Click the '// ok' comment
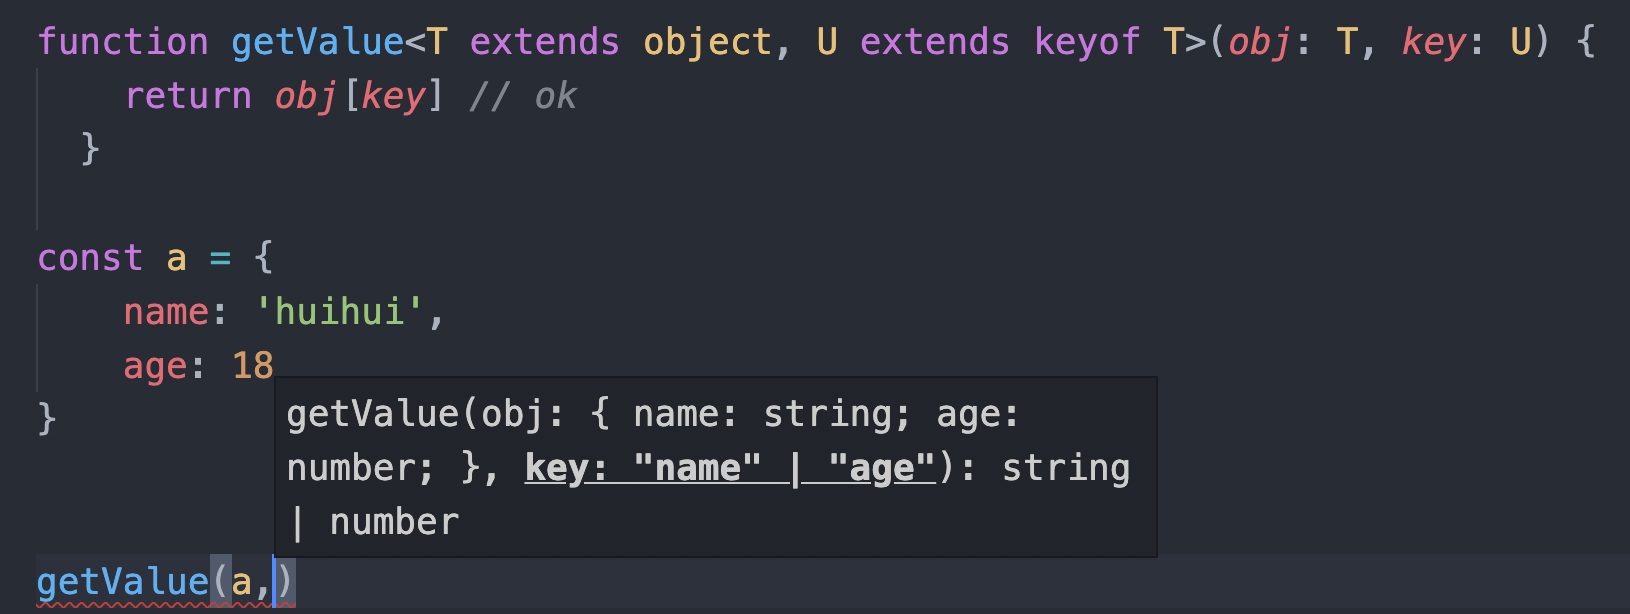Image resolution: width=1630 pixels, height=614 pixels. tap(523, 96)
